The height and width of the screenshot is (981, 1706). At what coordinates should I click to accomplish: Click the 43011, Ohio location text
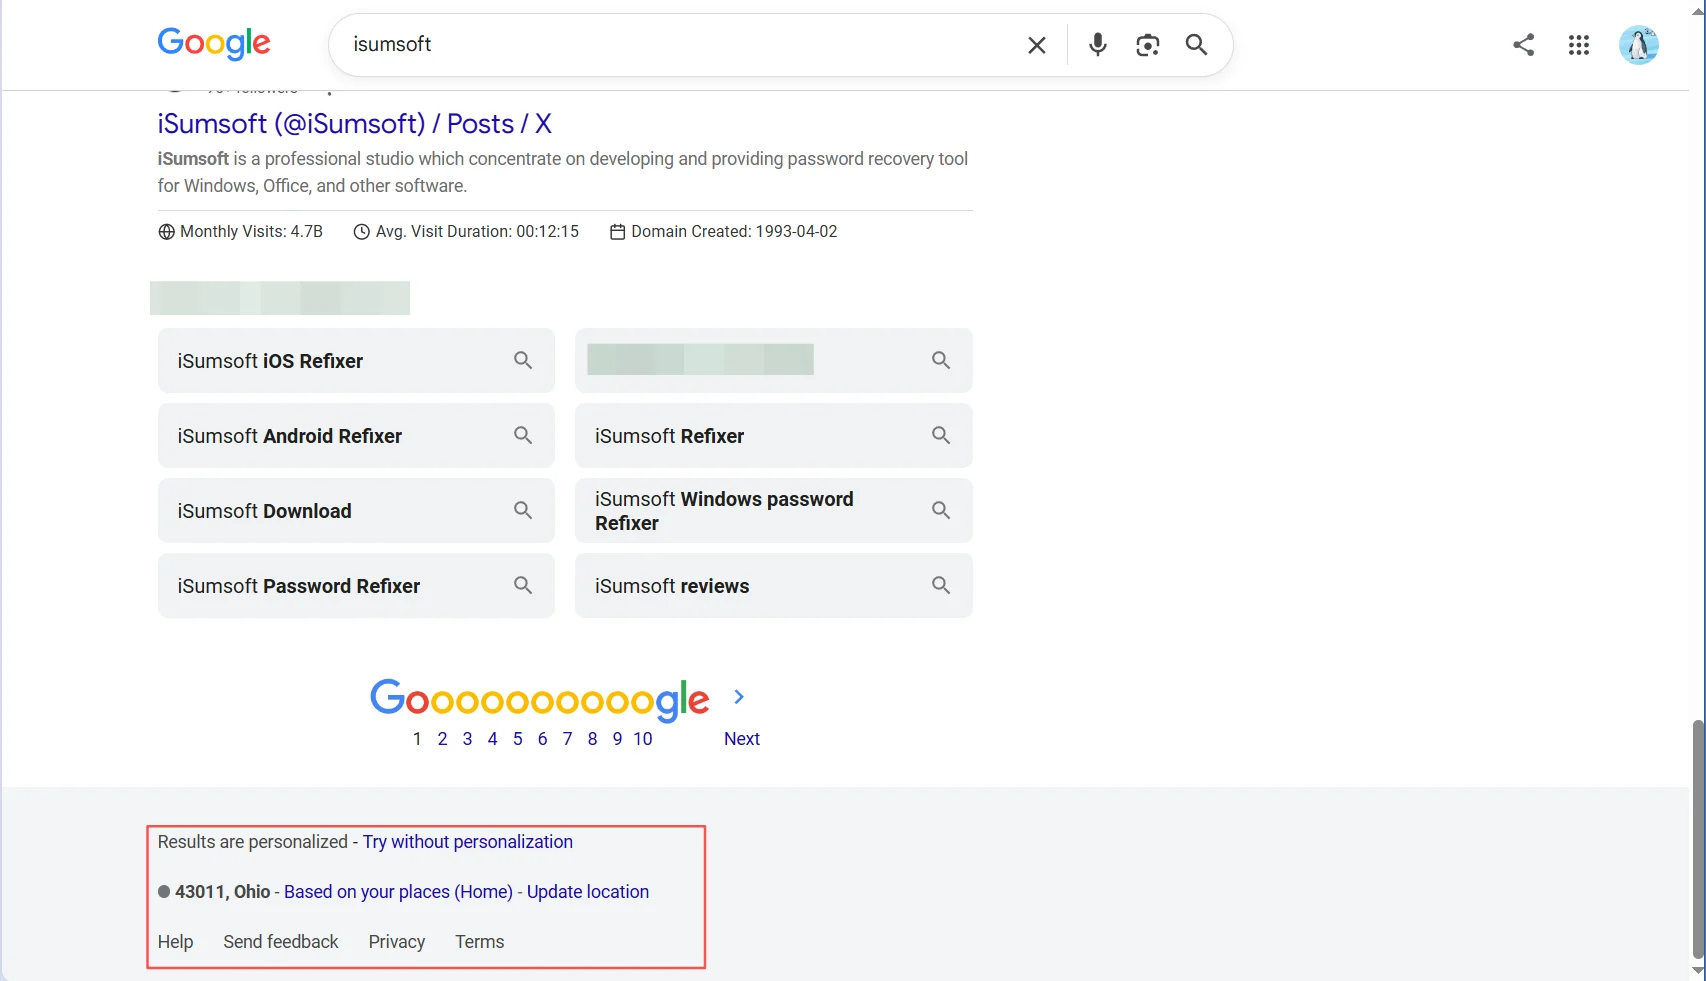222,892
